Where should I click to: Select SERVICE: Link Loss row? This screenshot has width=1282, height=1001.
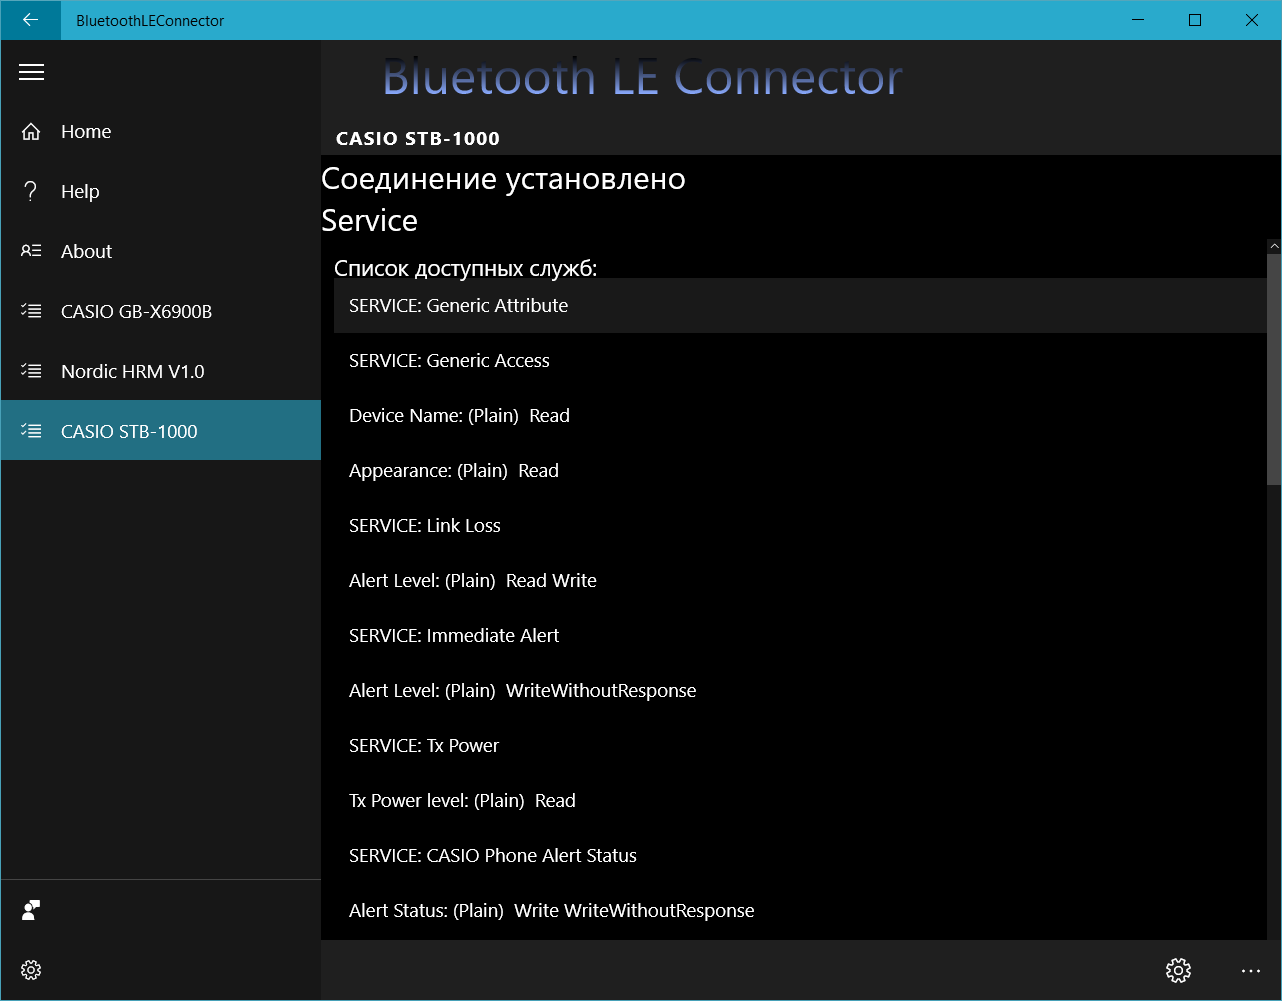click(800, 525)
